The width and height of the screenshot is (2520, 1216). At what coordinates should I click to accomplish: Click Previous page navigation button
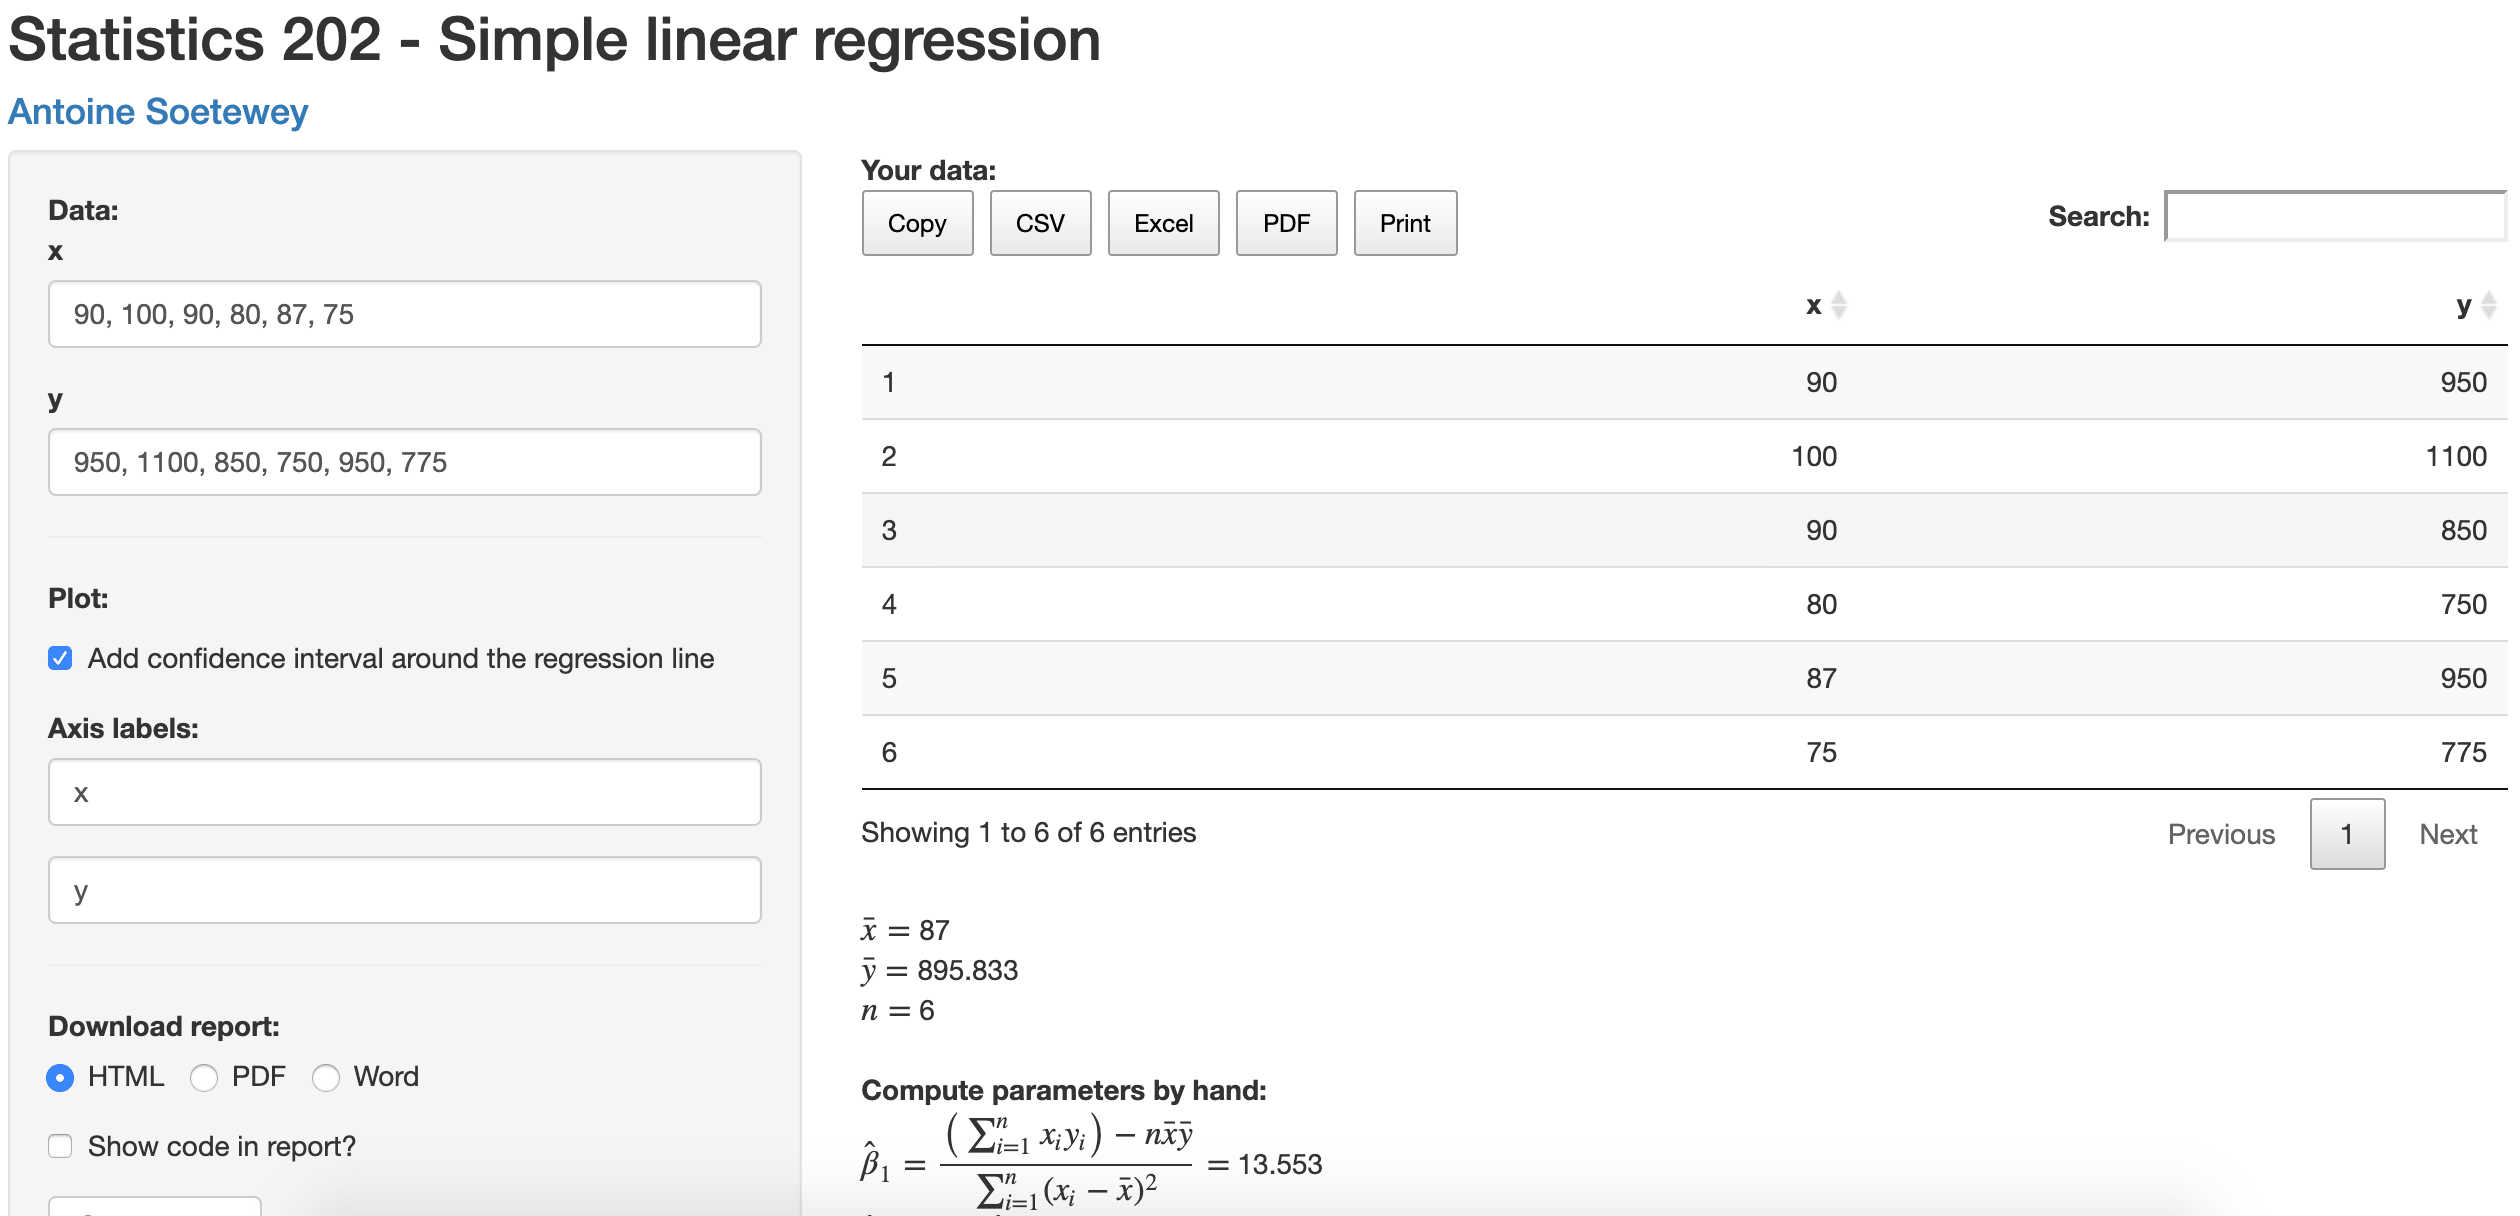click(x=2221, y=832)
